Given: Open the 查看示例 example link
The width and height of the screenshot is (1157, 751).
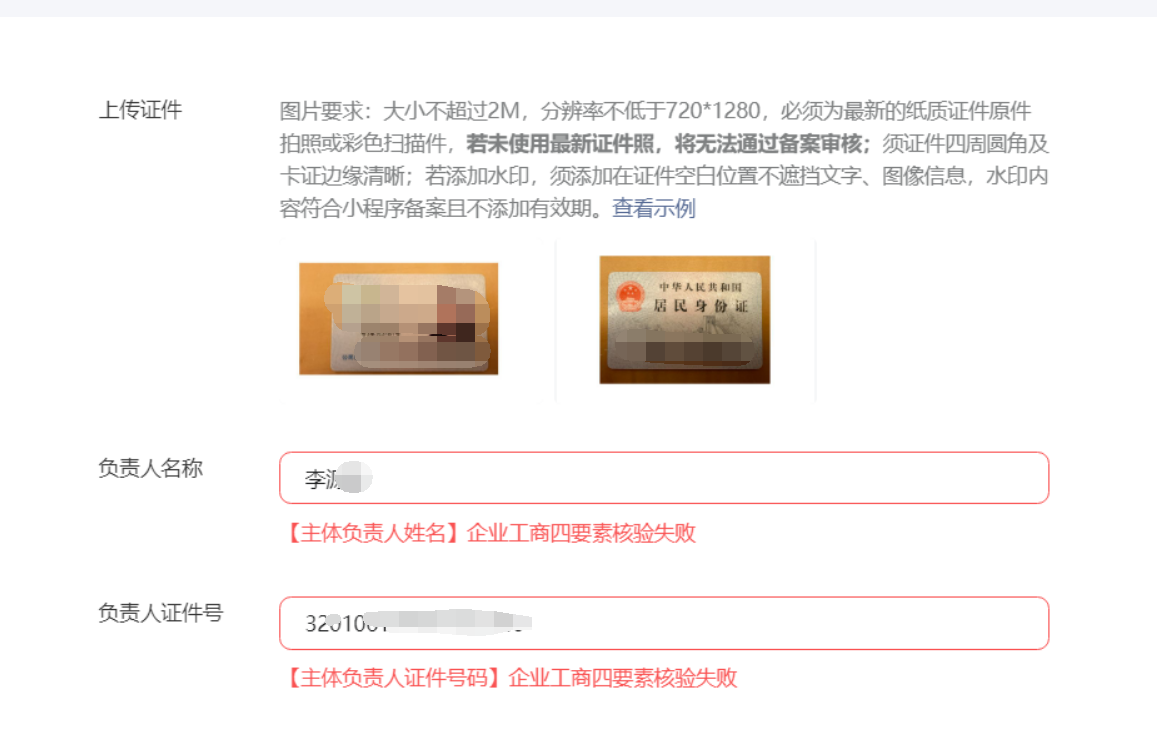Looking at the screenshot, I should point(654,208).
